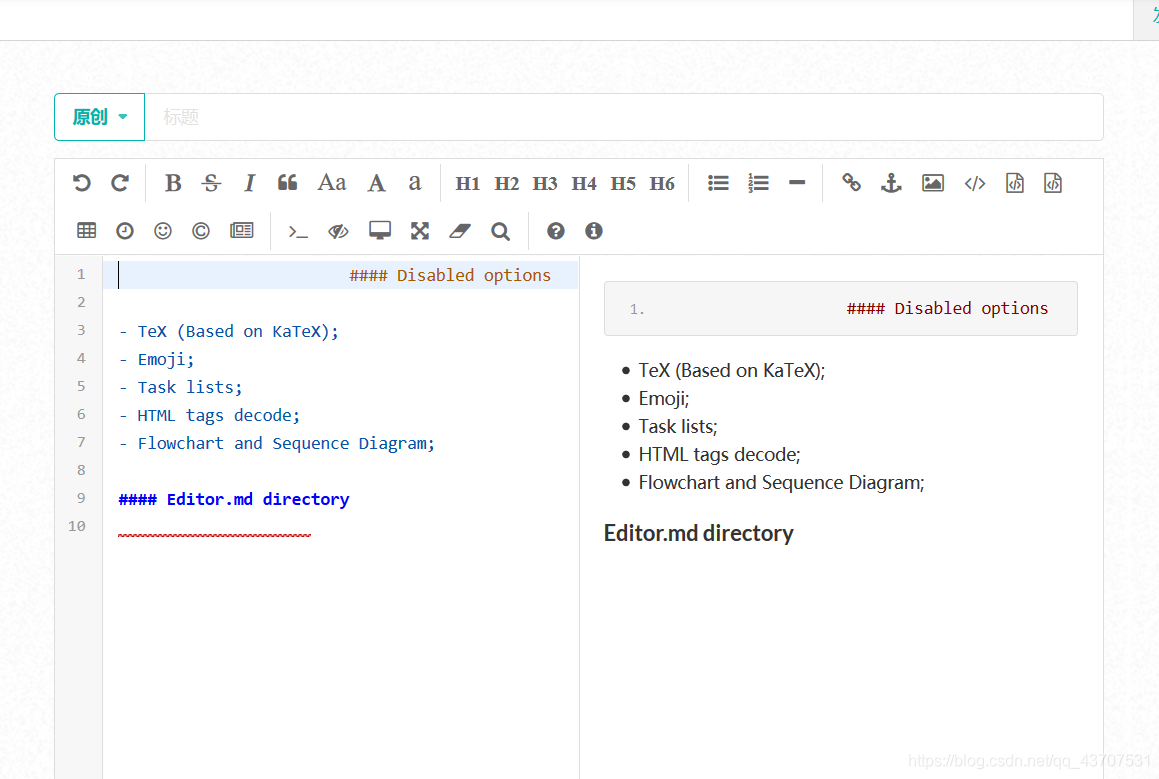Image resolution: width=1159 pixels, height=779 pixels.
Task: Click preview heading 'Editor.md directory'
Action: pyautogui.click(x=699, y=533)
